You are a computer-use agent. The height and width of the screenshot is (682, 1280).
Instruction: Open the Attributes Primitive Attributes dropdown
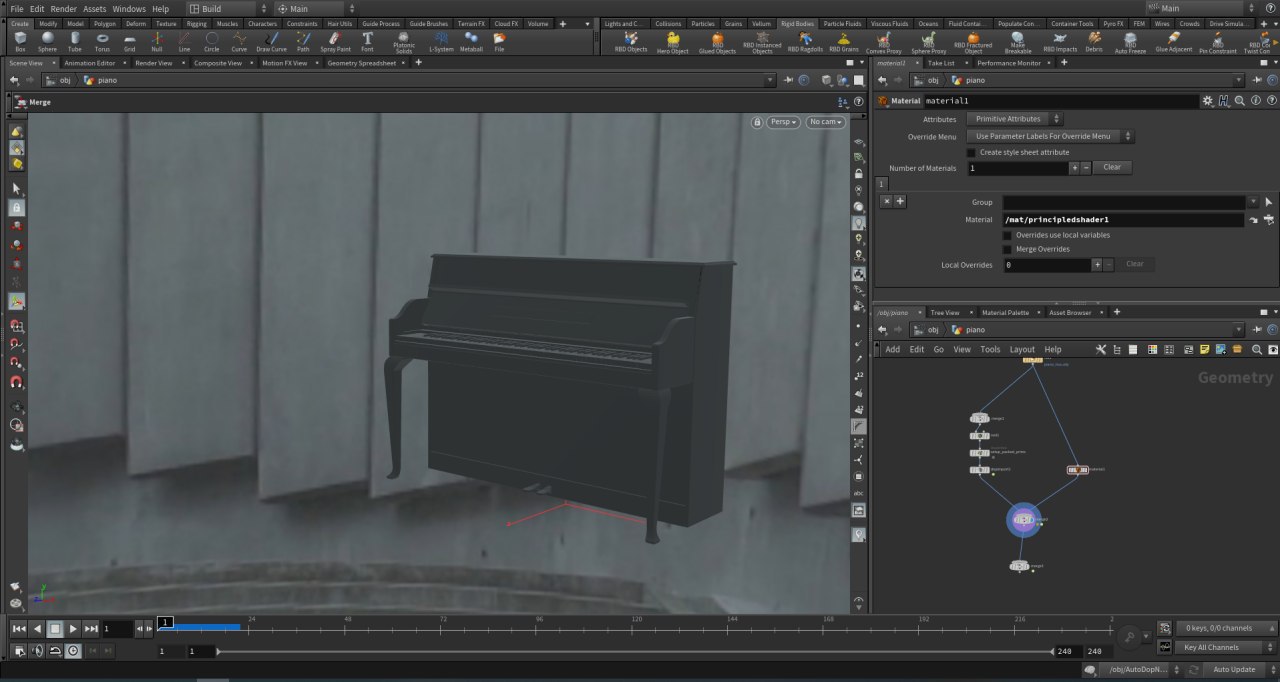point(1014,119)
